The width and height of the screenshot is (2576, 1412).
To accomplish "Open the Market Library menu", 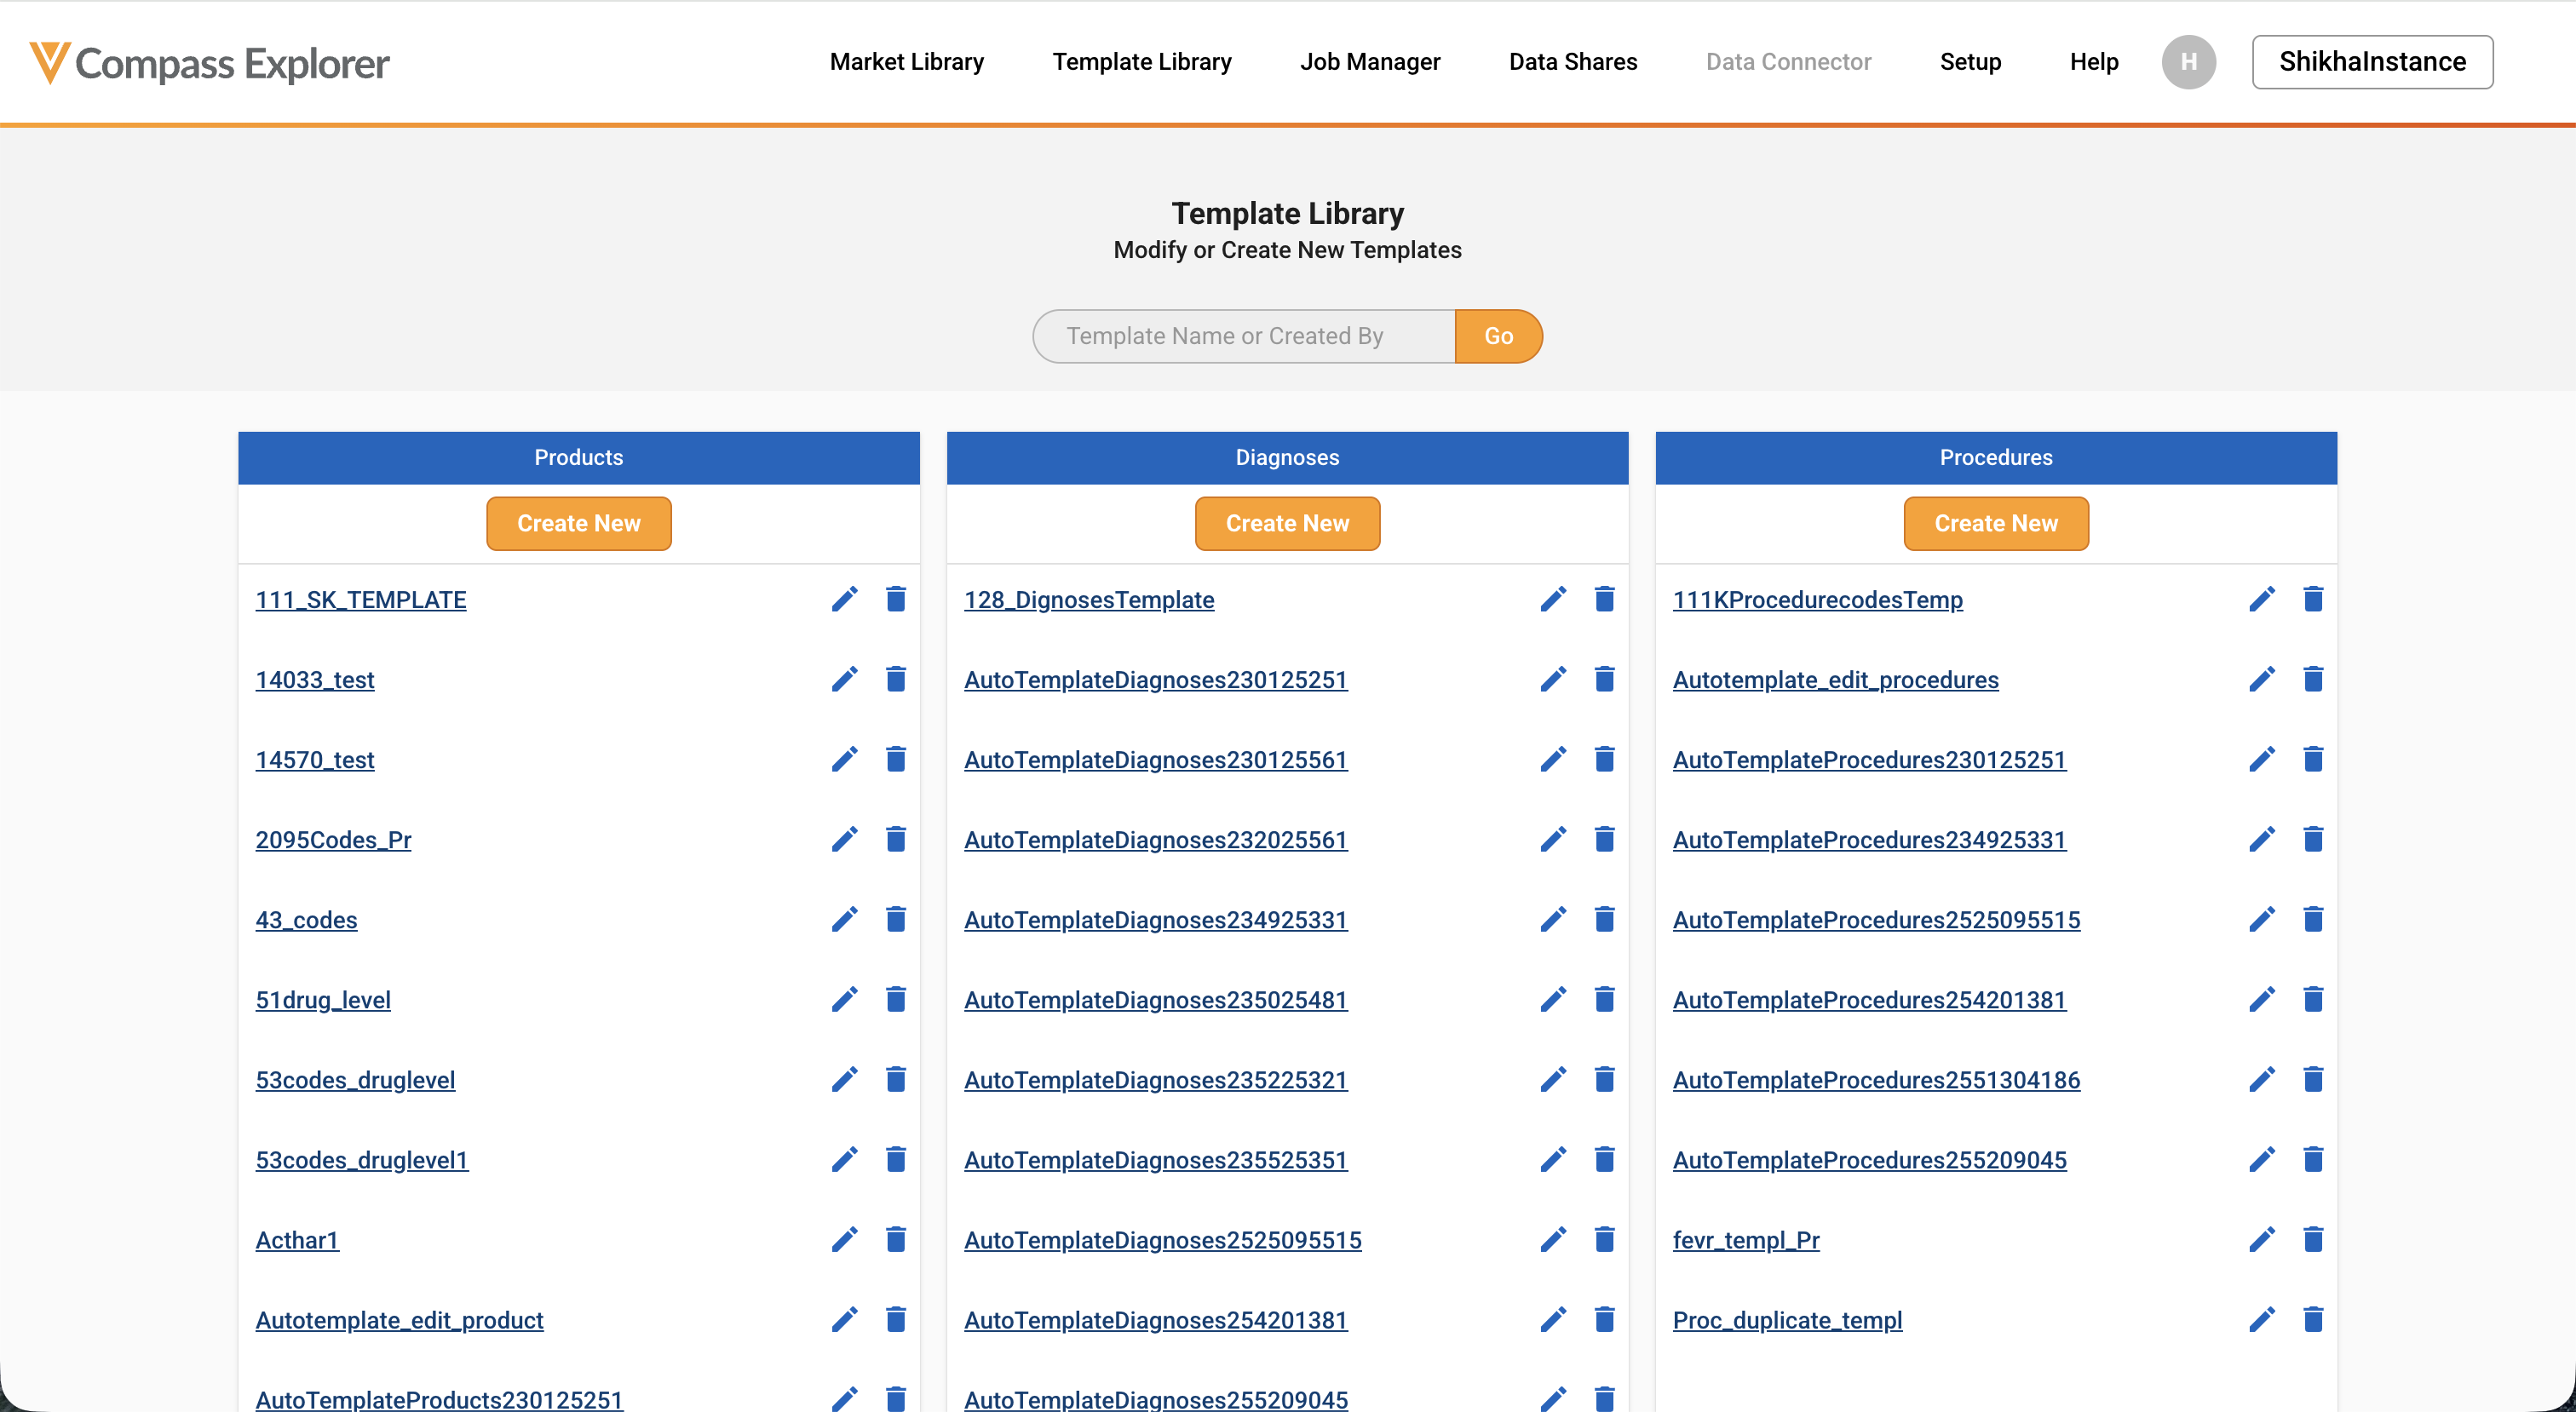I will tap(907, 62).
